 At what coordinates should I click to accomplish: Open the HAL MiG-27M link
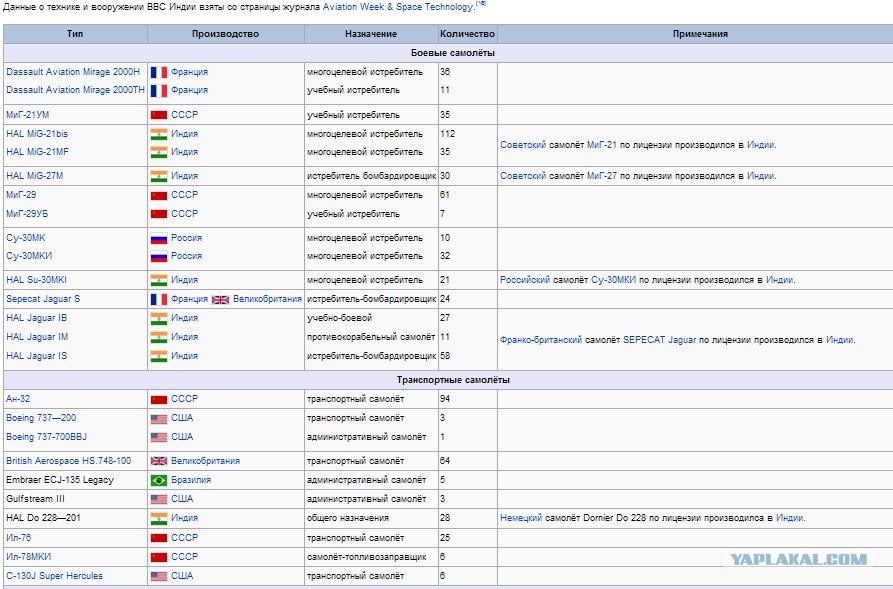(x=35, y=176)
